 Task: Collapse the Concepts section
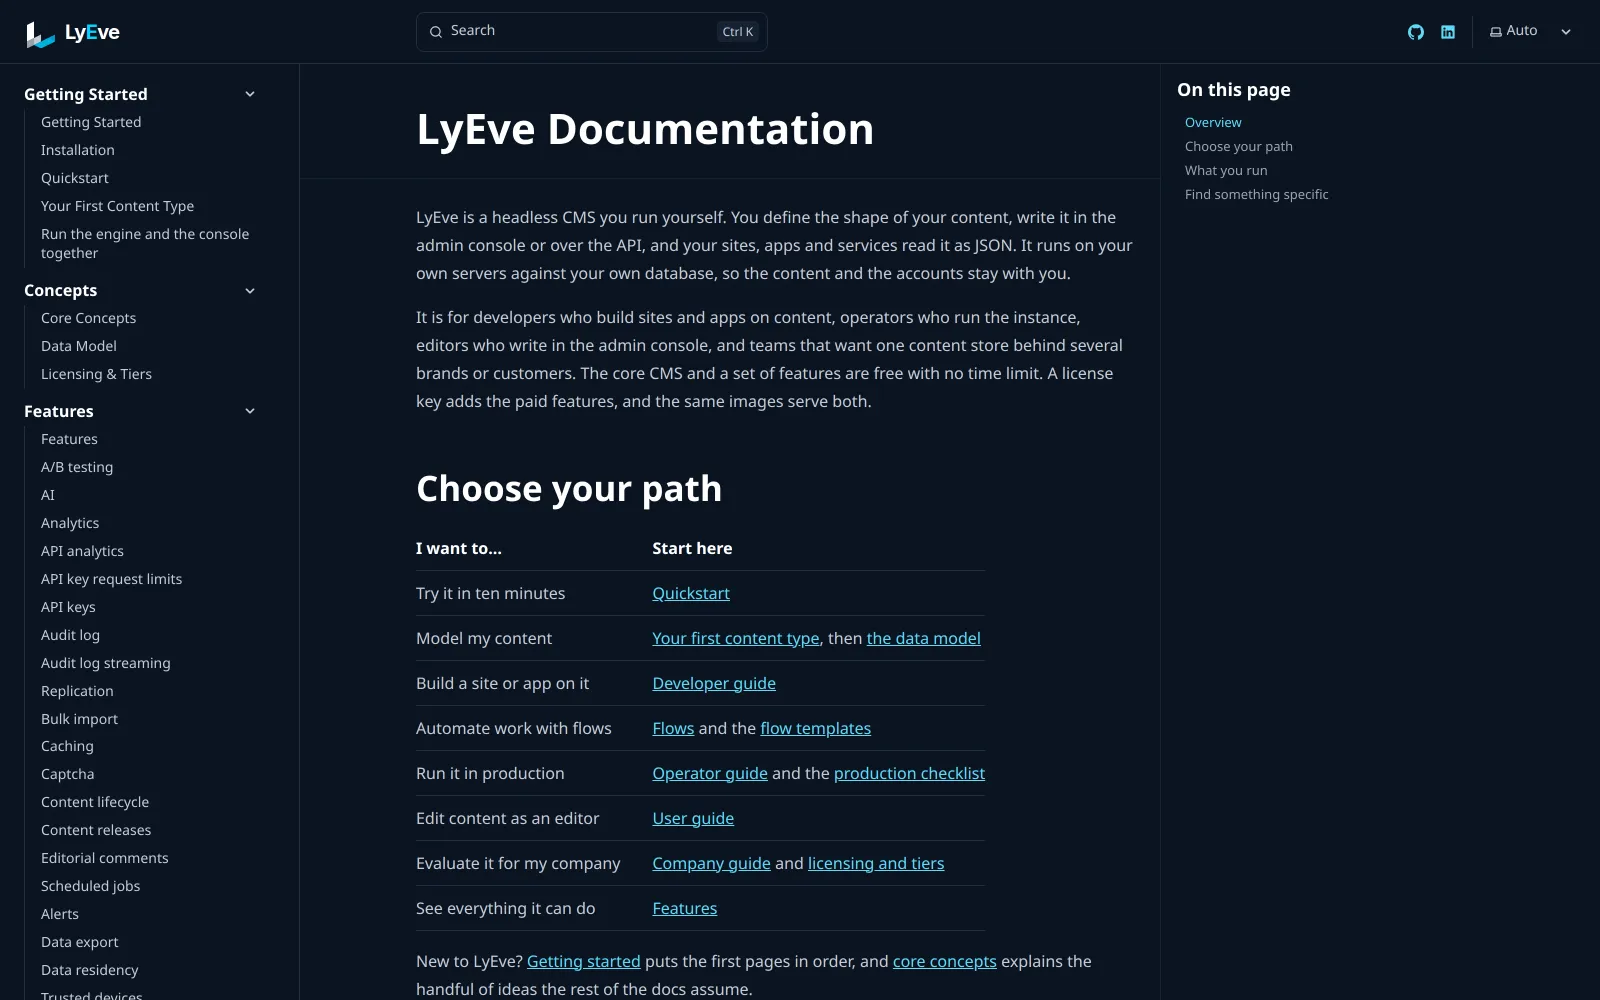250,291
